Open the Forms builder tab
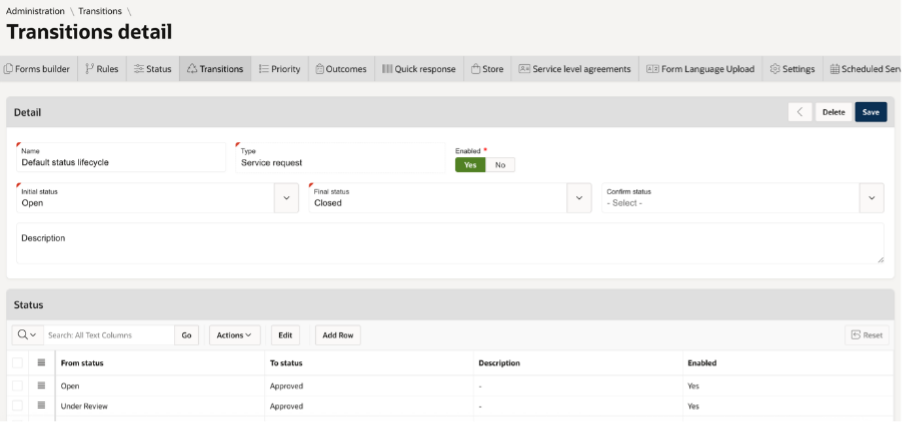This screenshot has width=903, height=423. tap(38, 68)
